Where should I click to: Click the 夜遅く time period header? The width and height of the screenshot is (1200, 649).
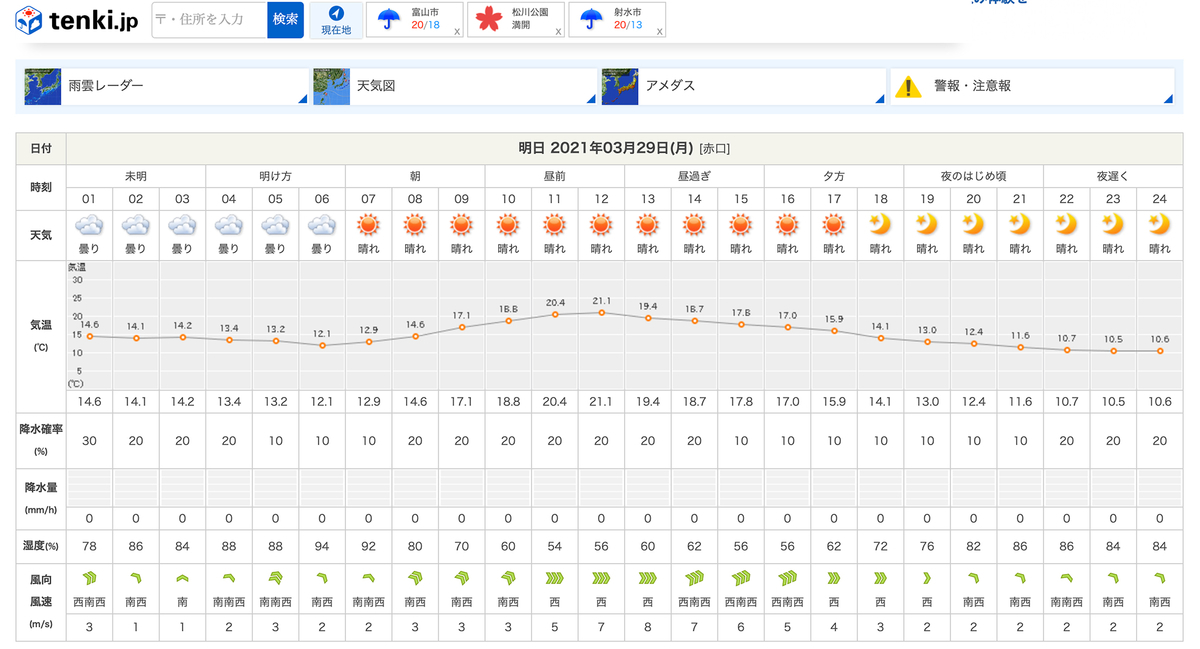(x=1113, y=175)
